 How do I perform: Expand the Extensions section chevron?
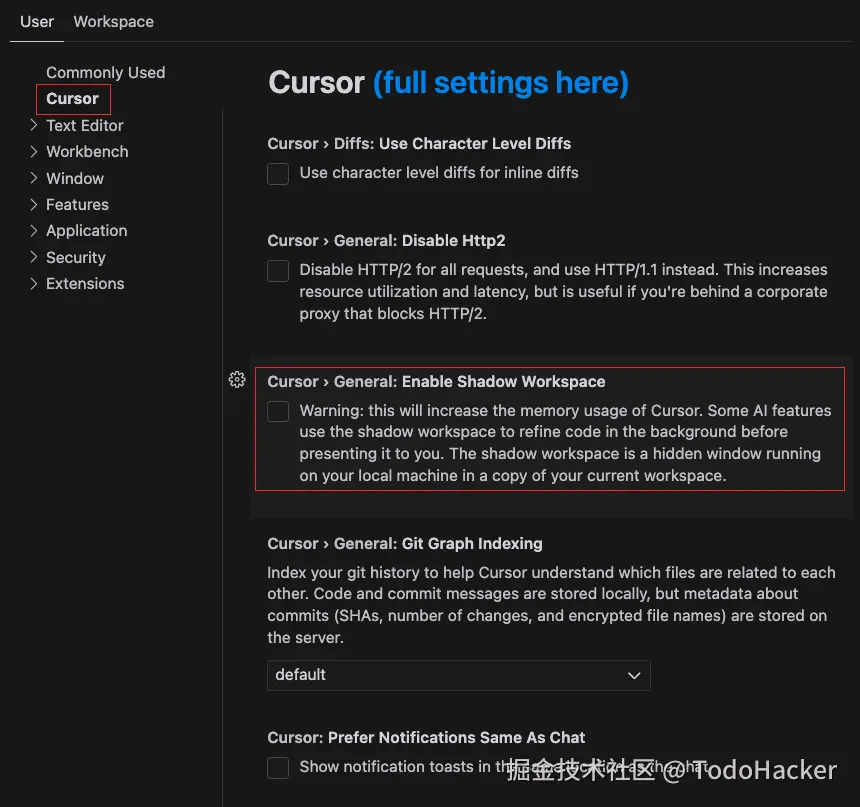(x=34, y=283)
